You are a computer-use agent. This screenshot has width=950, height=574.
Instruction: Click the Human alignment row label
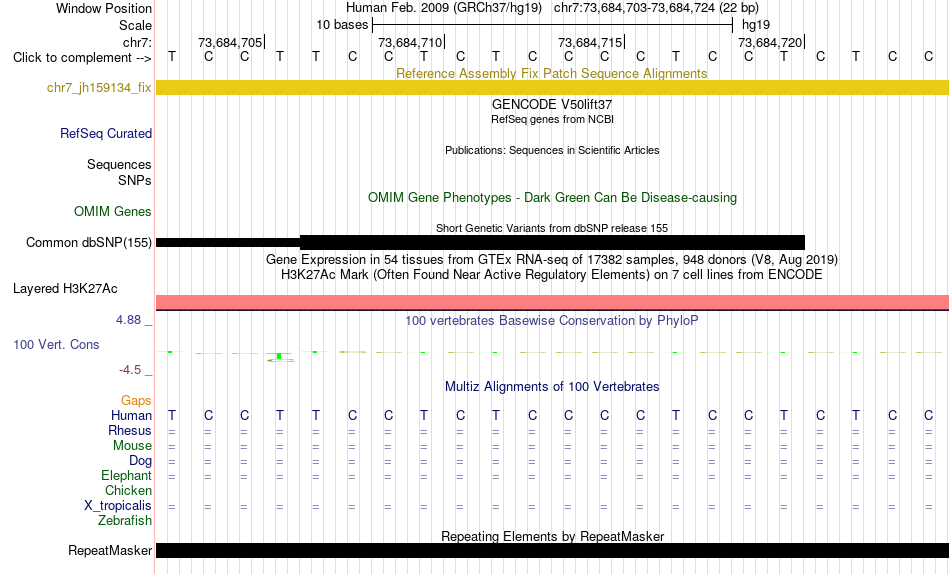[x=131, y=415]
